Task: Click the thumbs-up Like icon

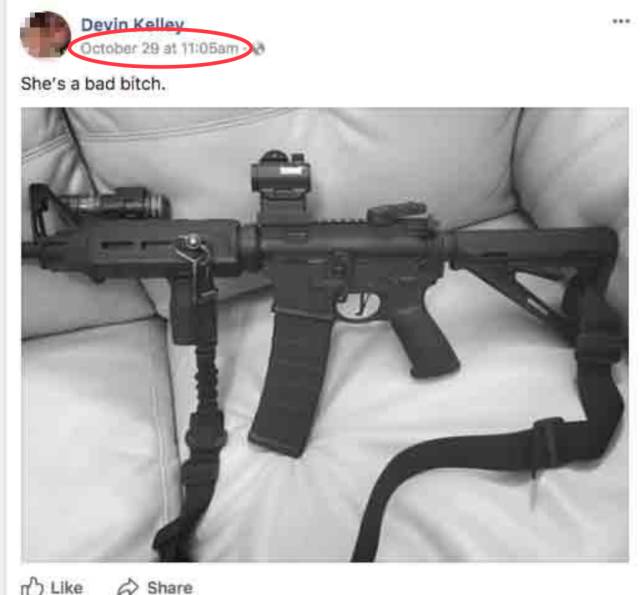Action: (32, 586)
